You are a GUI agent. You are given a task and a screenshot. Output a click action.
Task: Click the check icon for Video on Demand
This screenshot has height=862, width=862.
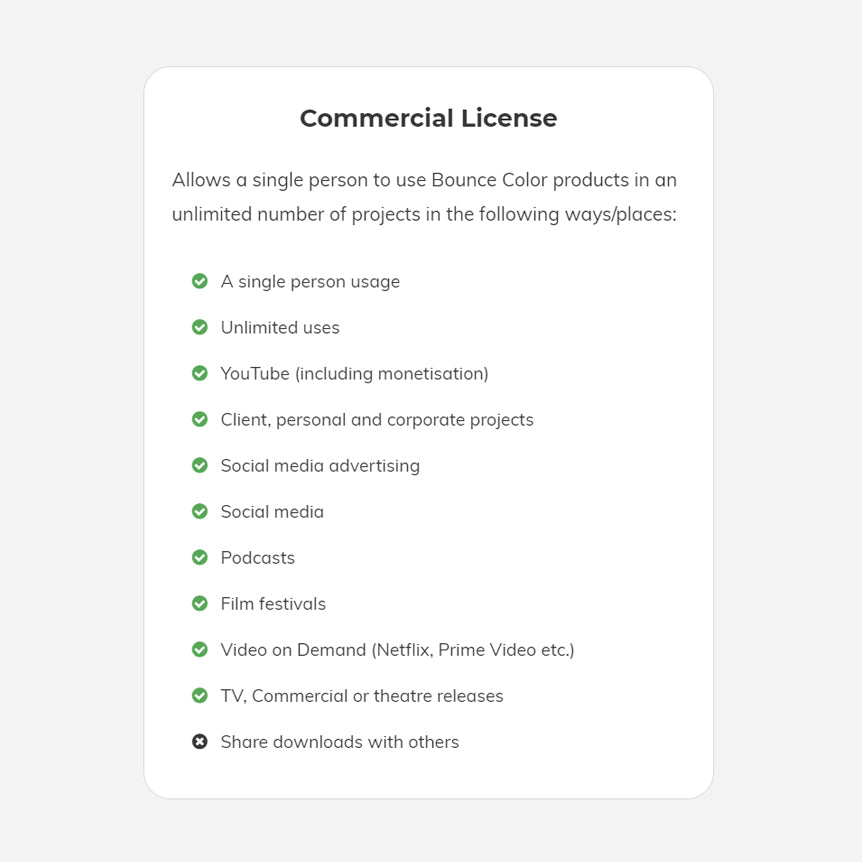pyautogui.click(x=200, y=649)
